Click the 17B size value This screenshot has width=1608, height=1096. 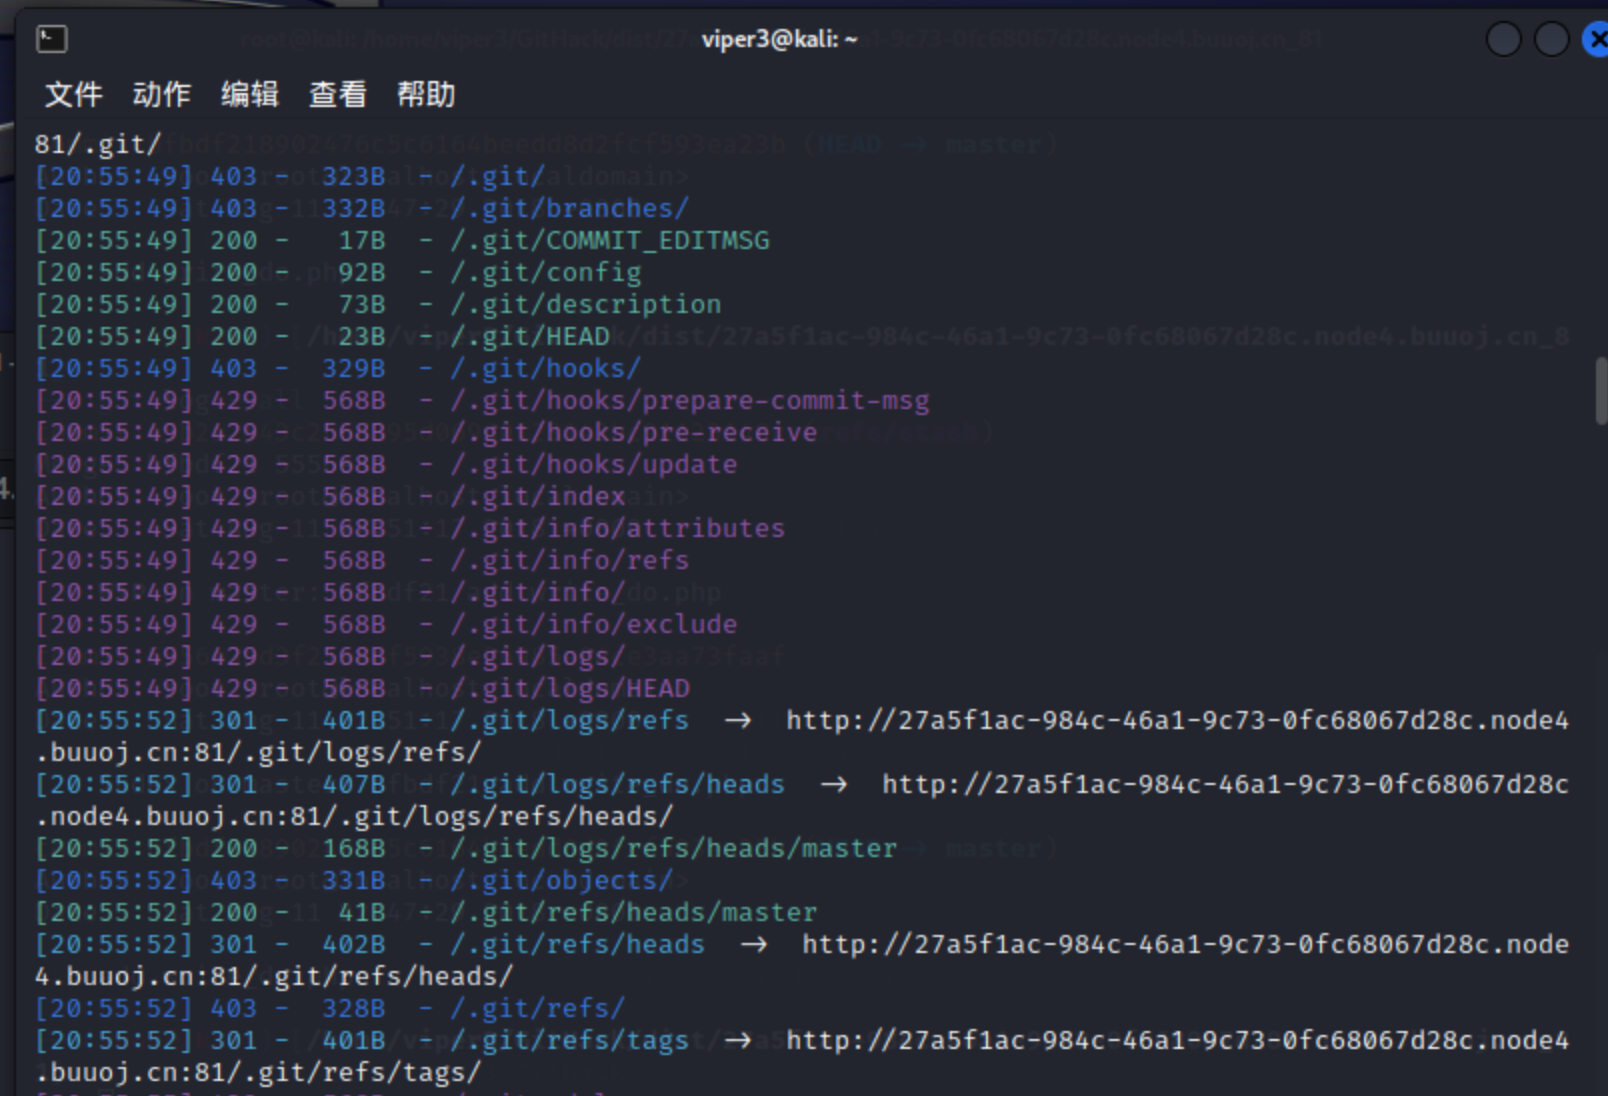coord(362,241)
